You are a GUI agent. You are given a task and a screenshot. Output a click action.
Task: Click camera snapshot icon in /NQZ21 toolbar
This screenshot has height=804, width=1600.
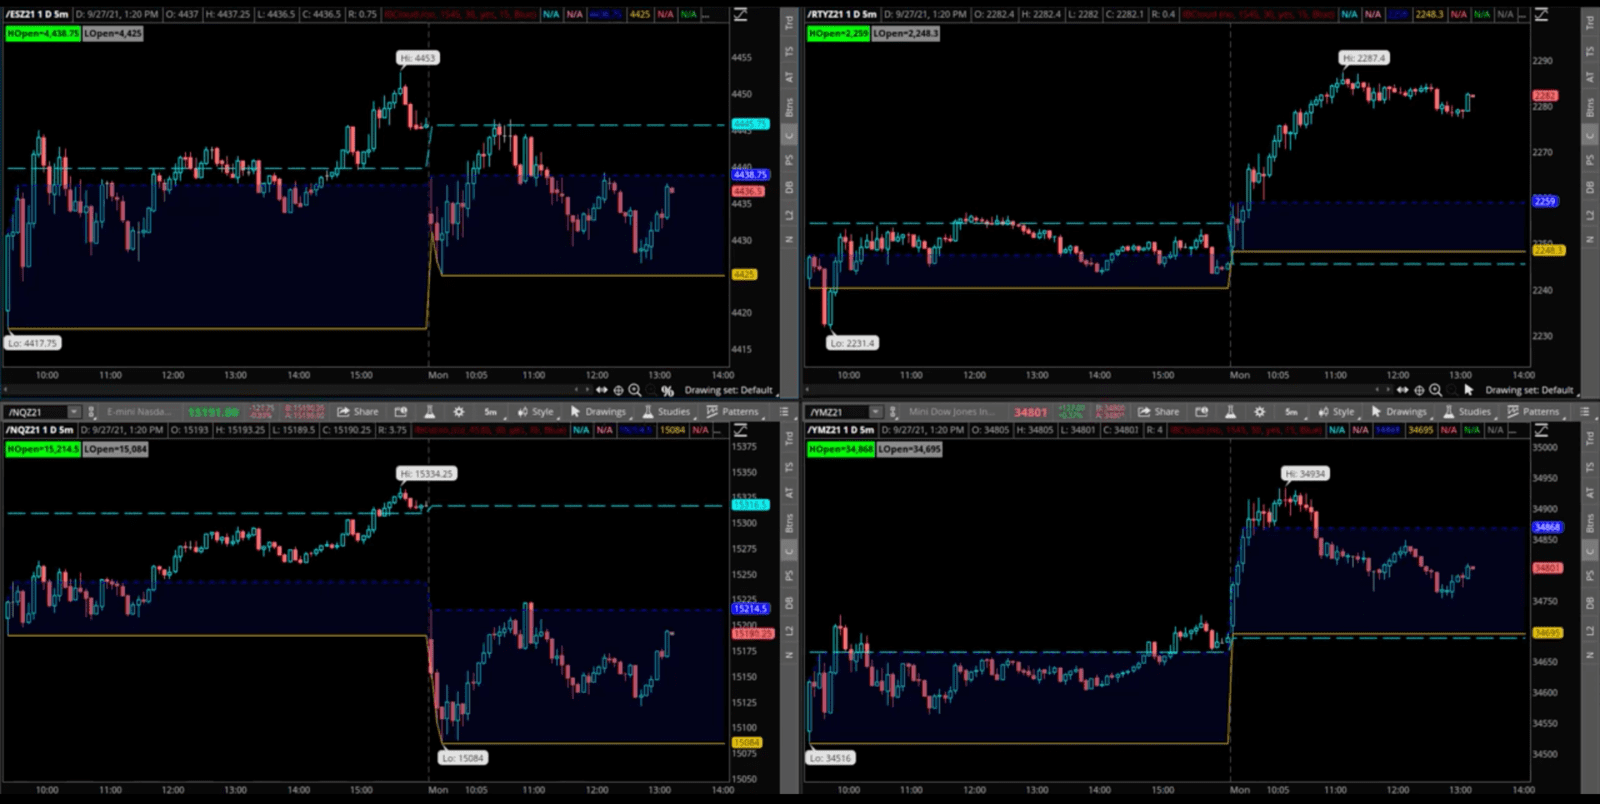(401, 412)
